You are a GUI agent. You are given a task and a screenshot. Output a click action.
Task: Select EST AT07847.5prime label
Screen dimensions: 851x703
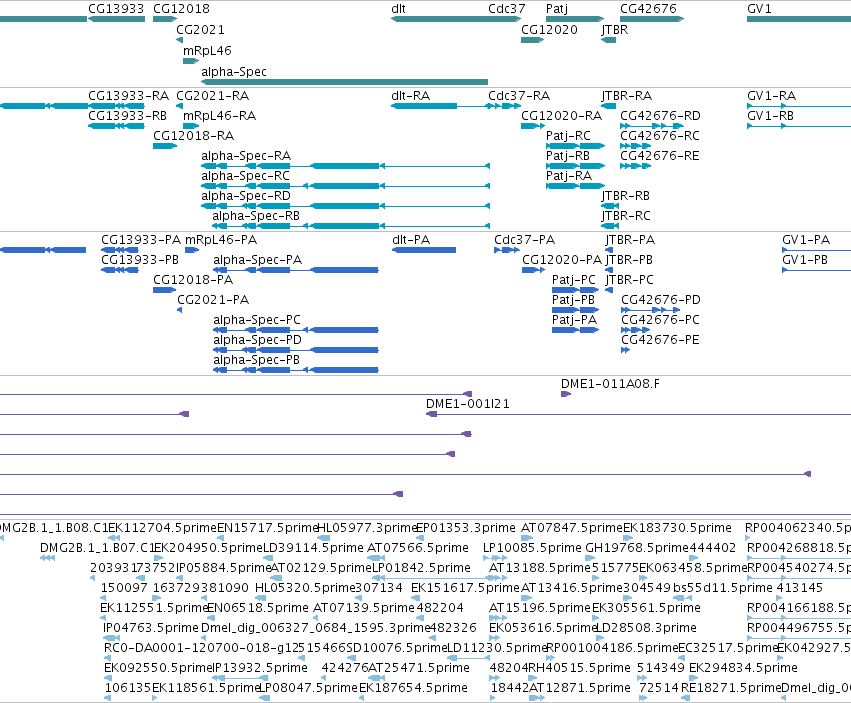(572, 528)
